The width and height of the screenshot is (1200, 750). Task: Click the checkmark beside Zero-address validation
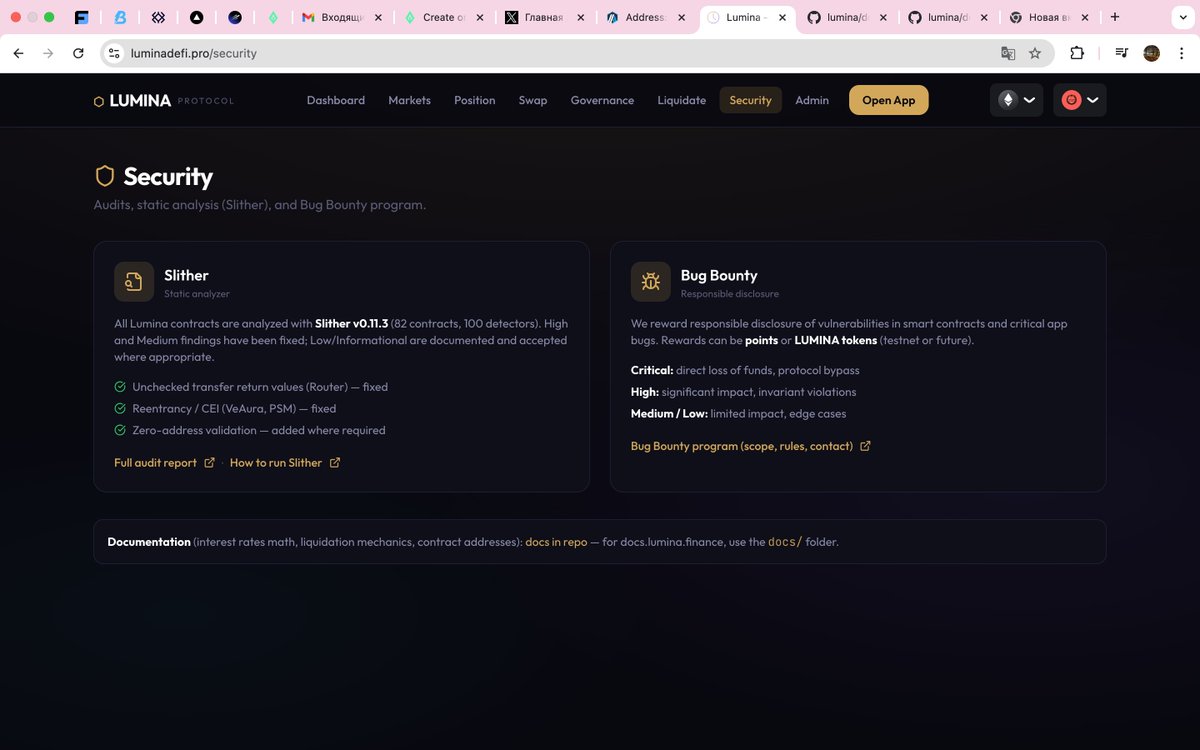[119, 430]
